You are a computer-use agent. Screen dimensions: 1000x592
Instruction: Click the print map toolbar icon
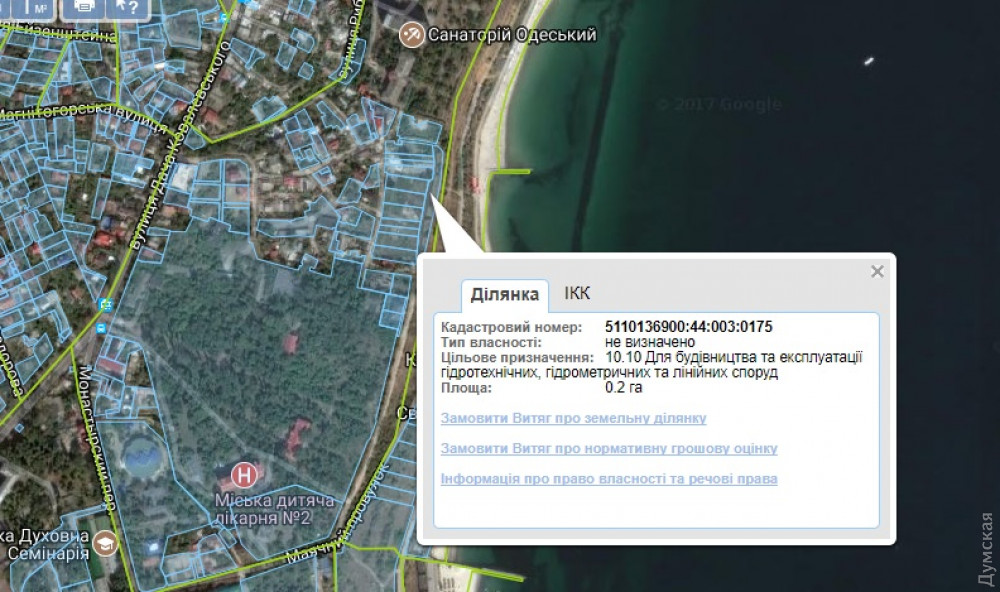[86, 8]
